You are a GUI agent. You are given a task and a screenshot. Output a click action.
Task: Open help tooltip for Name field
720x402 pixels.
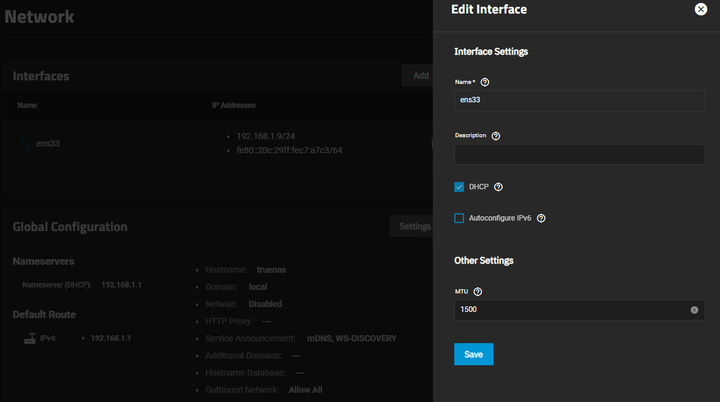(x=484, y=82)
